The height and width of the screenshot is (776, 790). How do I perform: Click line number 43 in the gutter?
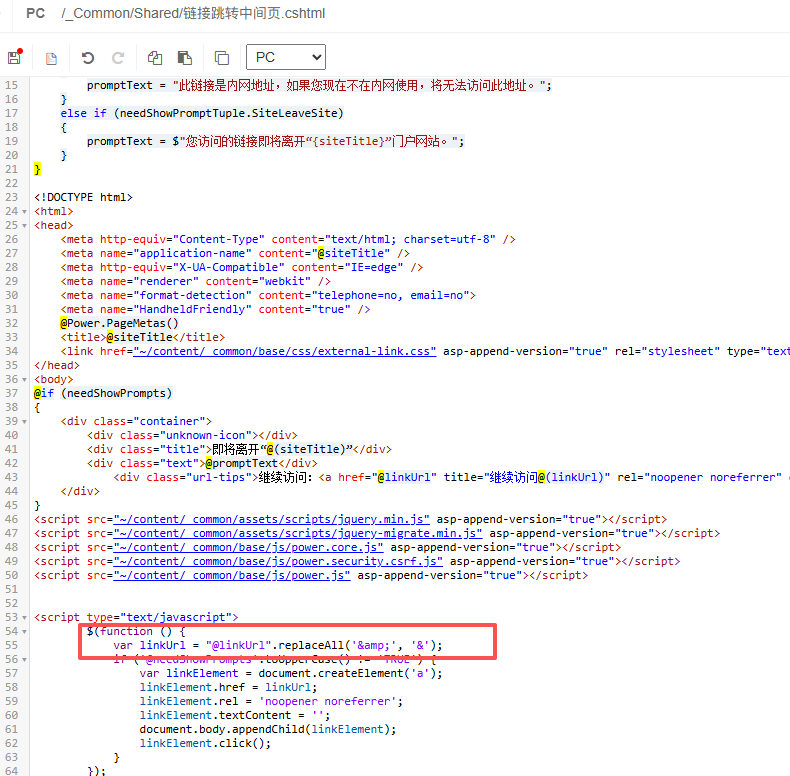12,477
